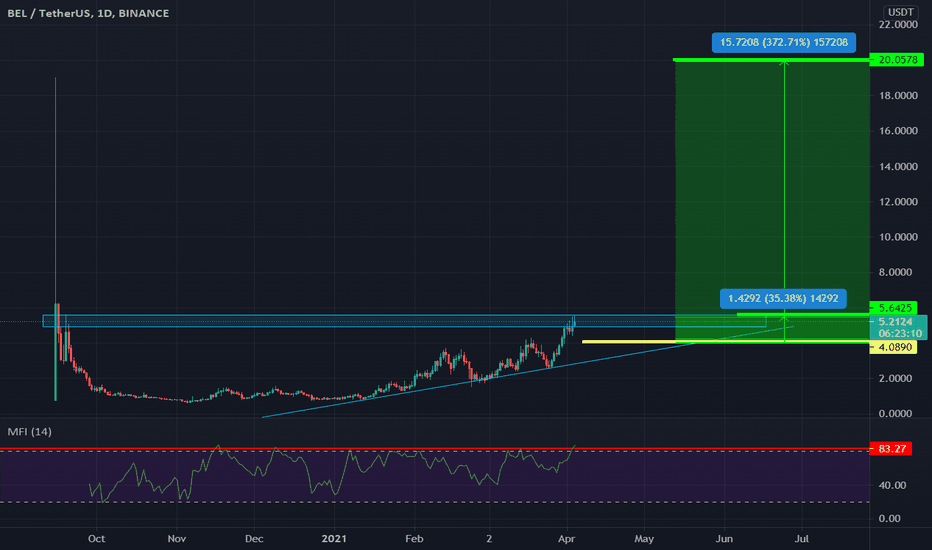Click the USDT currency label
This screenshot has height=550, width=932.
pos(900,12)
